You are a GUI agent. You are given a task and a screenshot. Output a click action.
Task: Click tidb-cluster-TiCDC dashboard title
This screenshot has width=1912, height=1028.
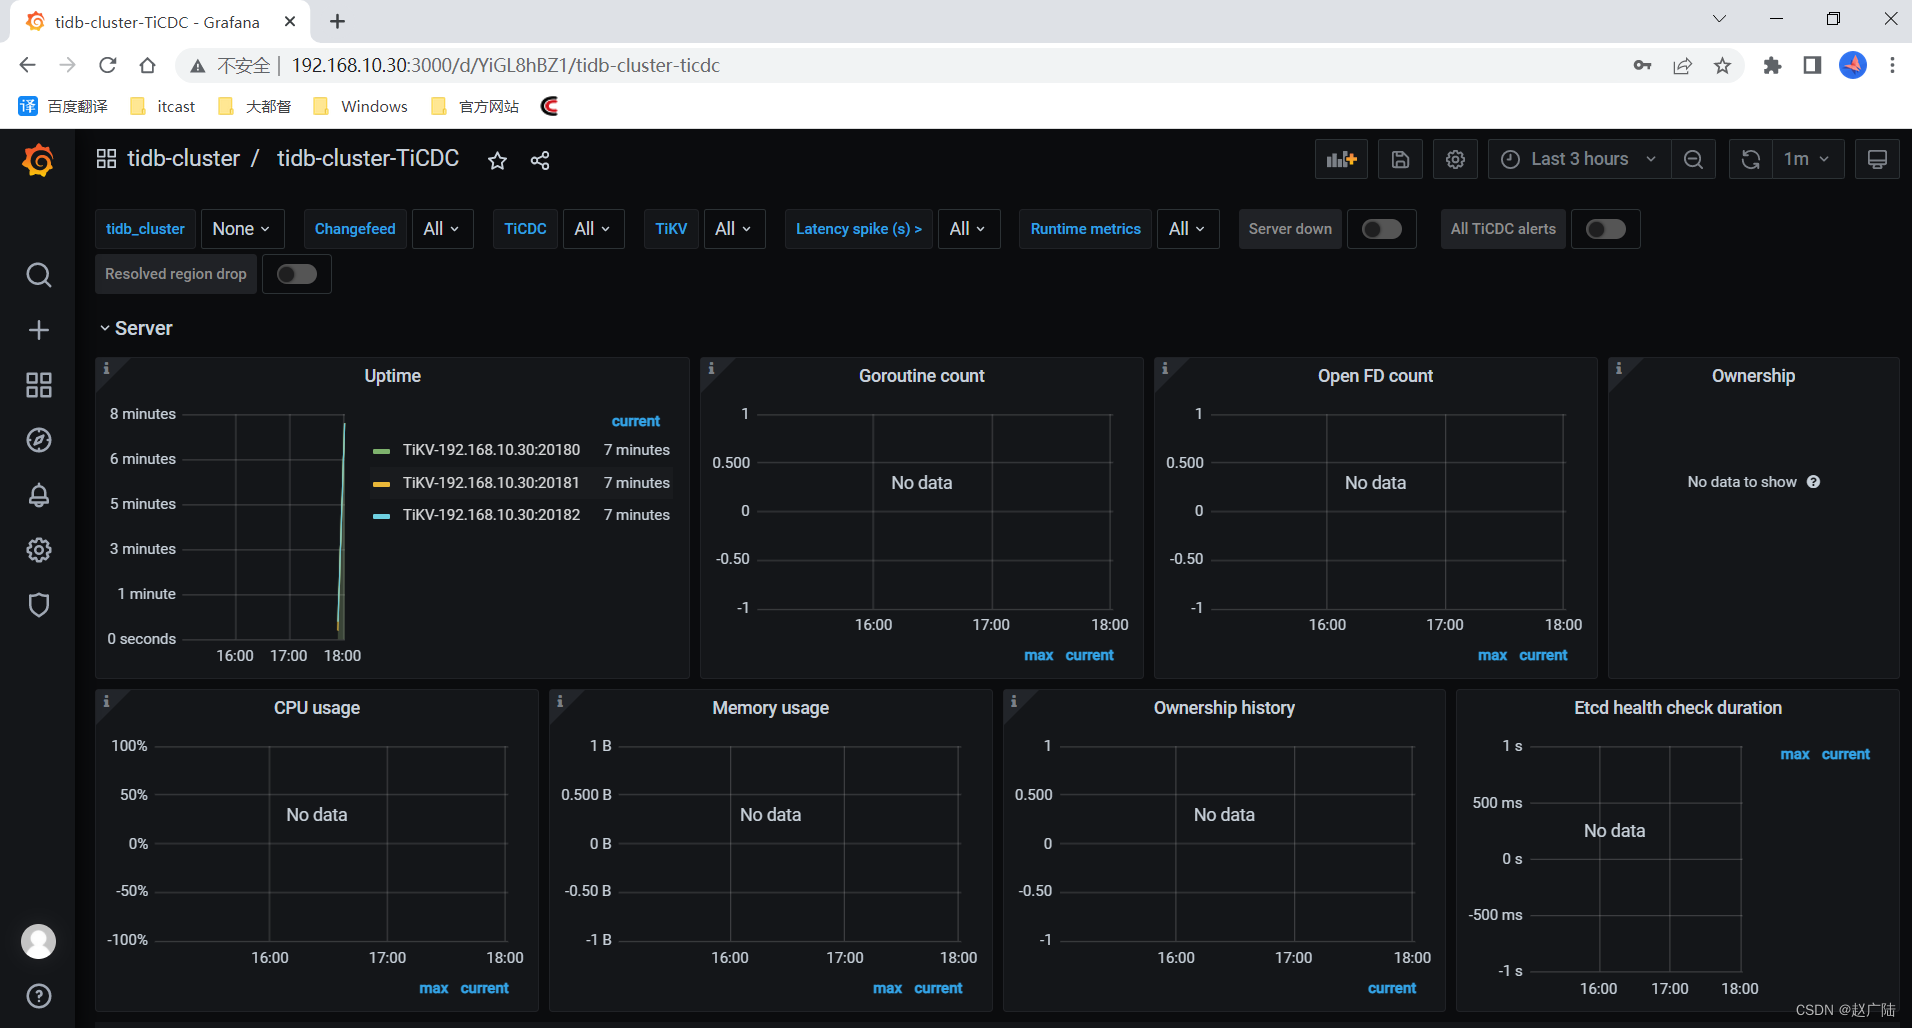(x=368, y=159)
